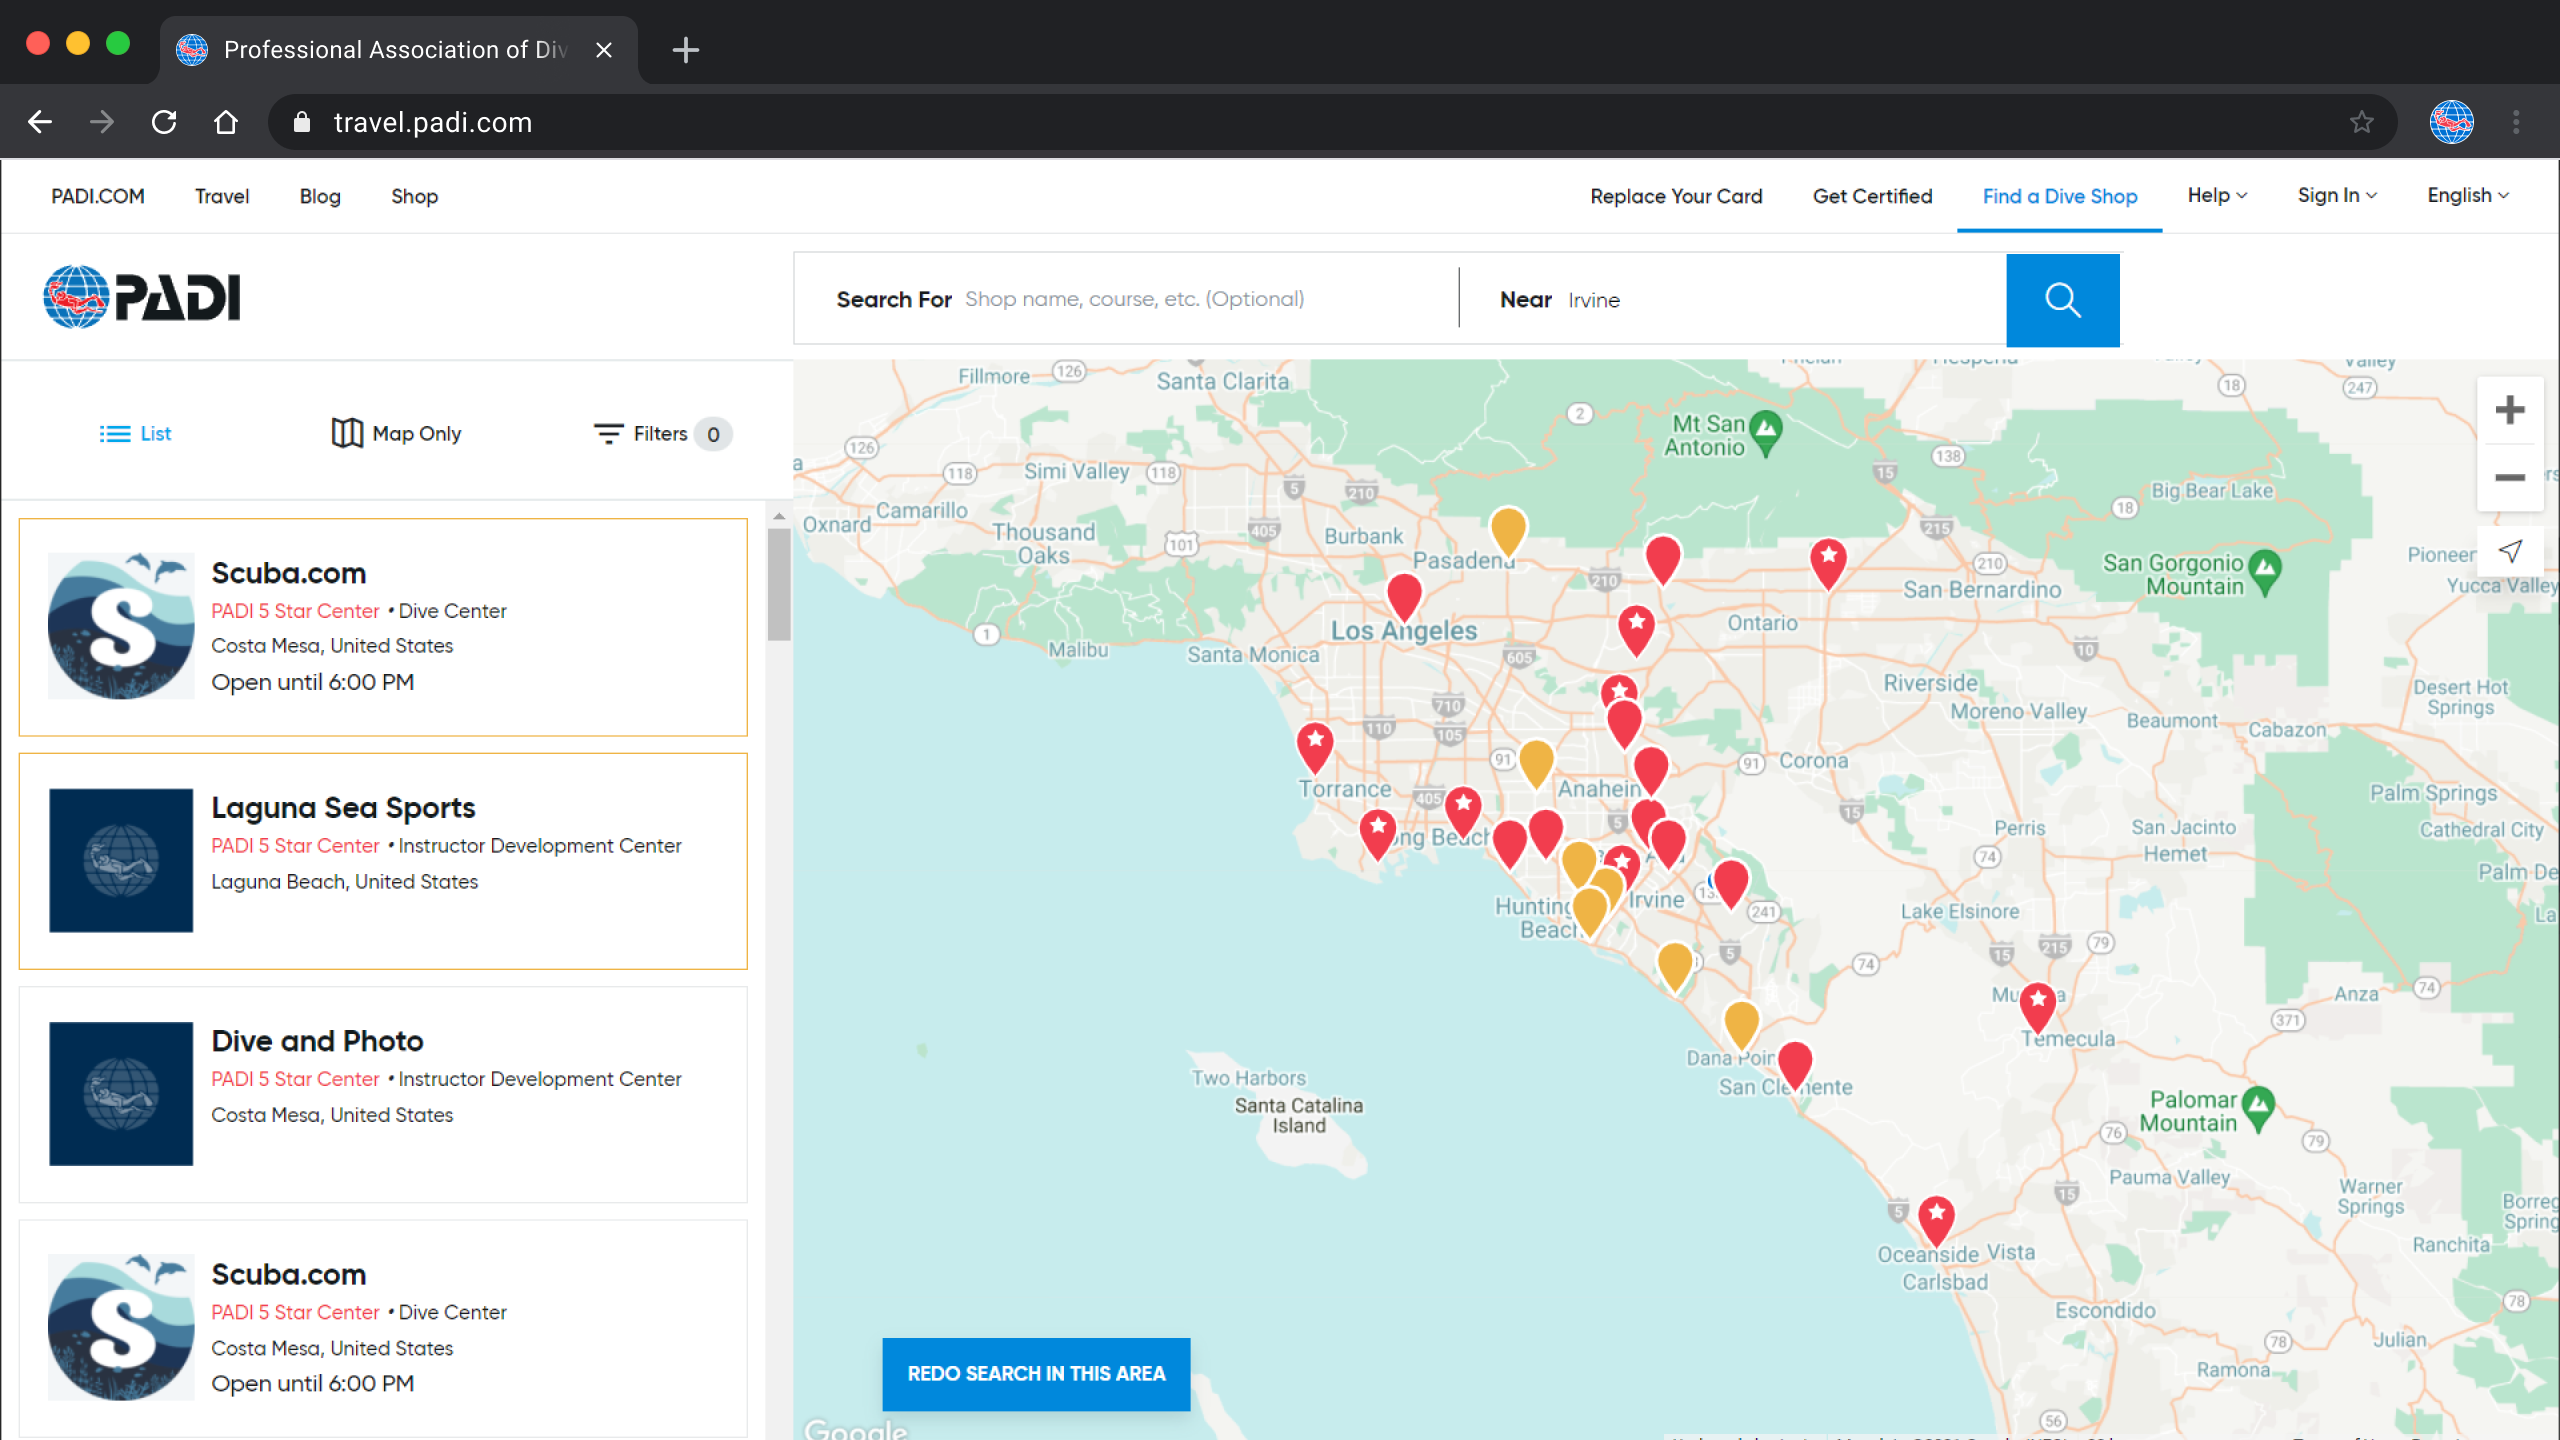The height and width of the screenshot is (1440, 2560).
Task: Switch to List view
Action: 136,434
